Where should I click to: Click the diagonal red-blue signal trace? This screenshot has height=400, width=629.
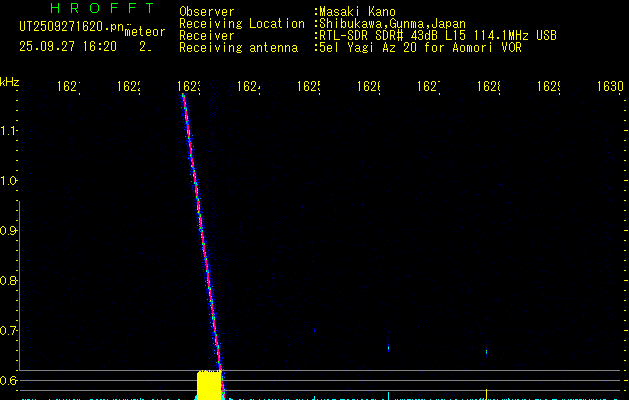tap(200, 230)
